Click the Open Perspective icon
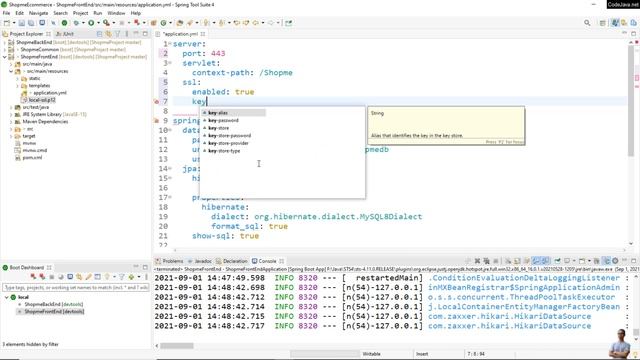The image size is (640, 360). click(602, 23)
